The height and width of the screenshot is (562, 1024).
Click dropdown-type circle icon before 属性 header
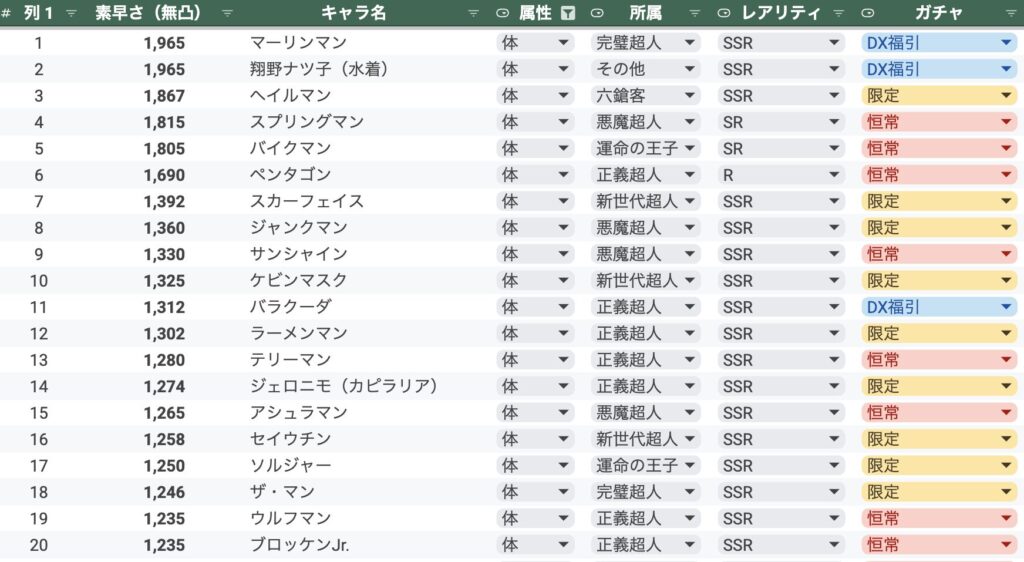click(502, 13)
